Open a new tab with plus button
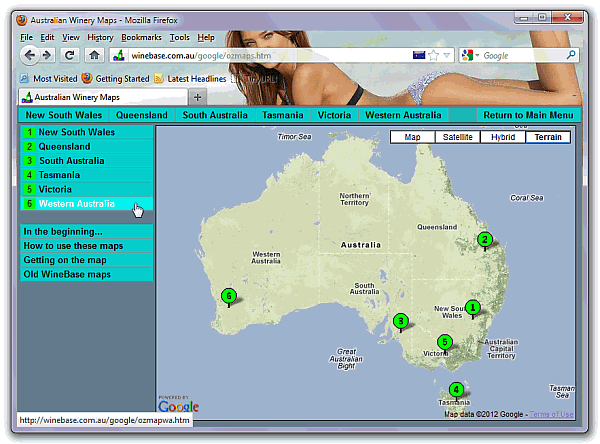 click(x=197, y=97)
